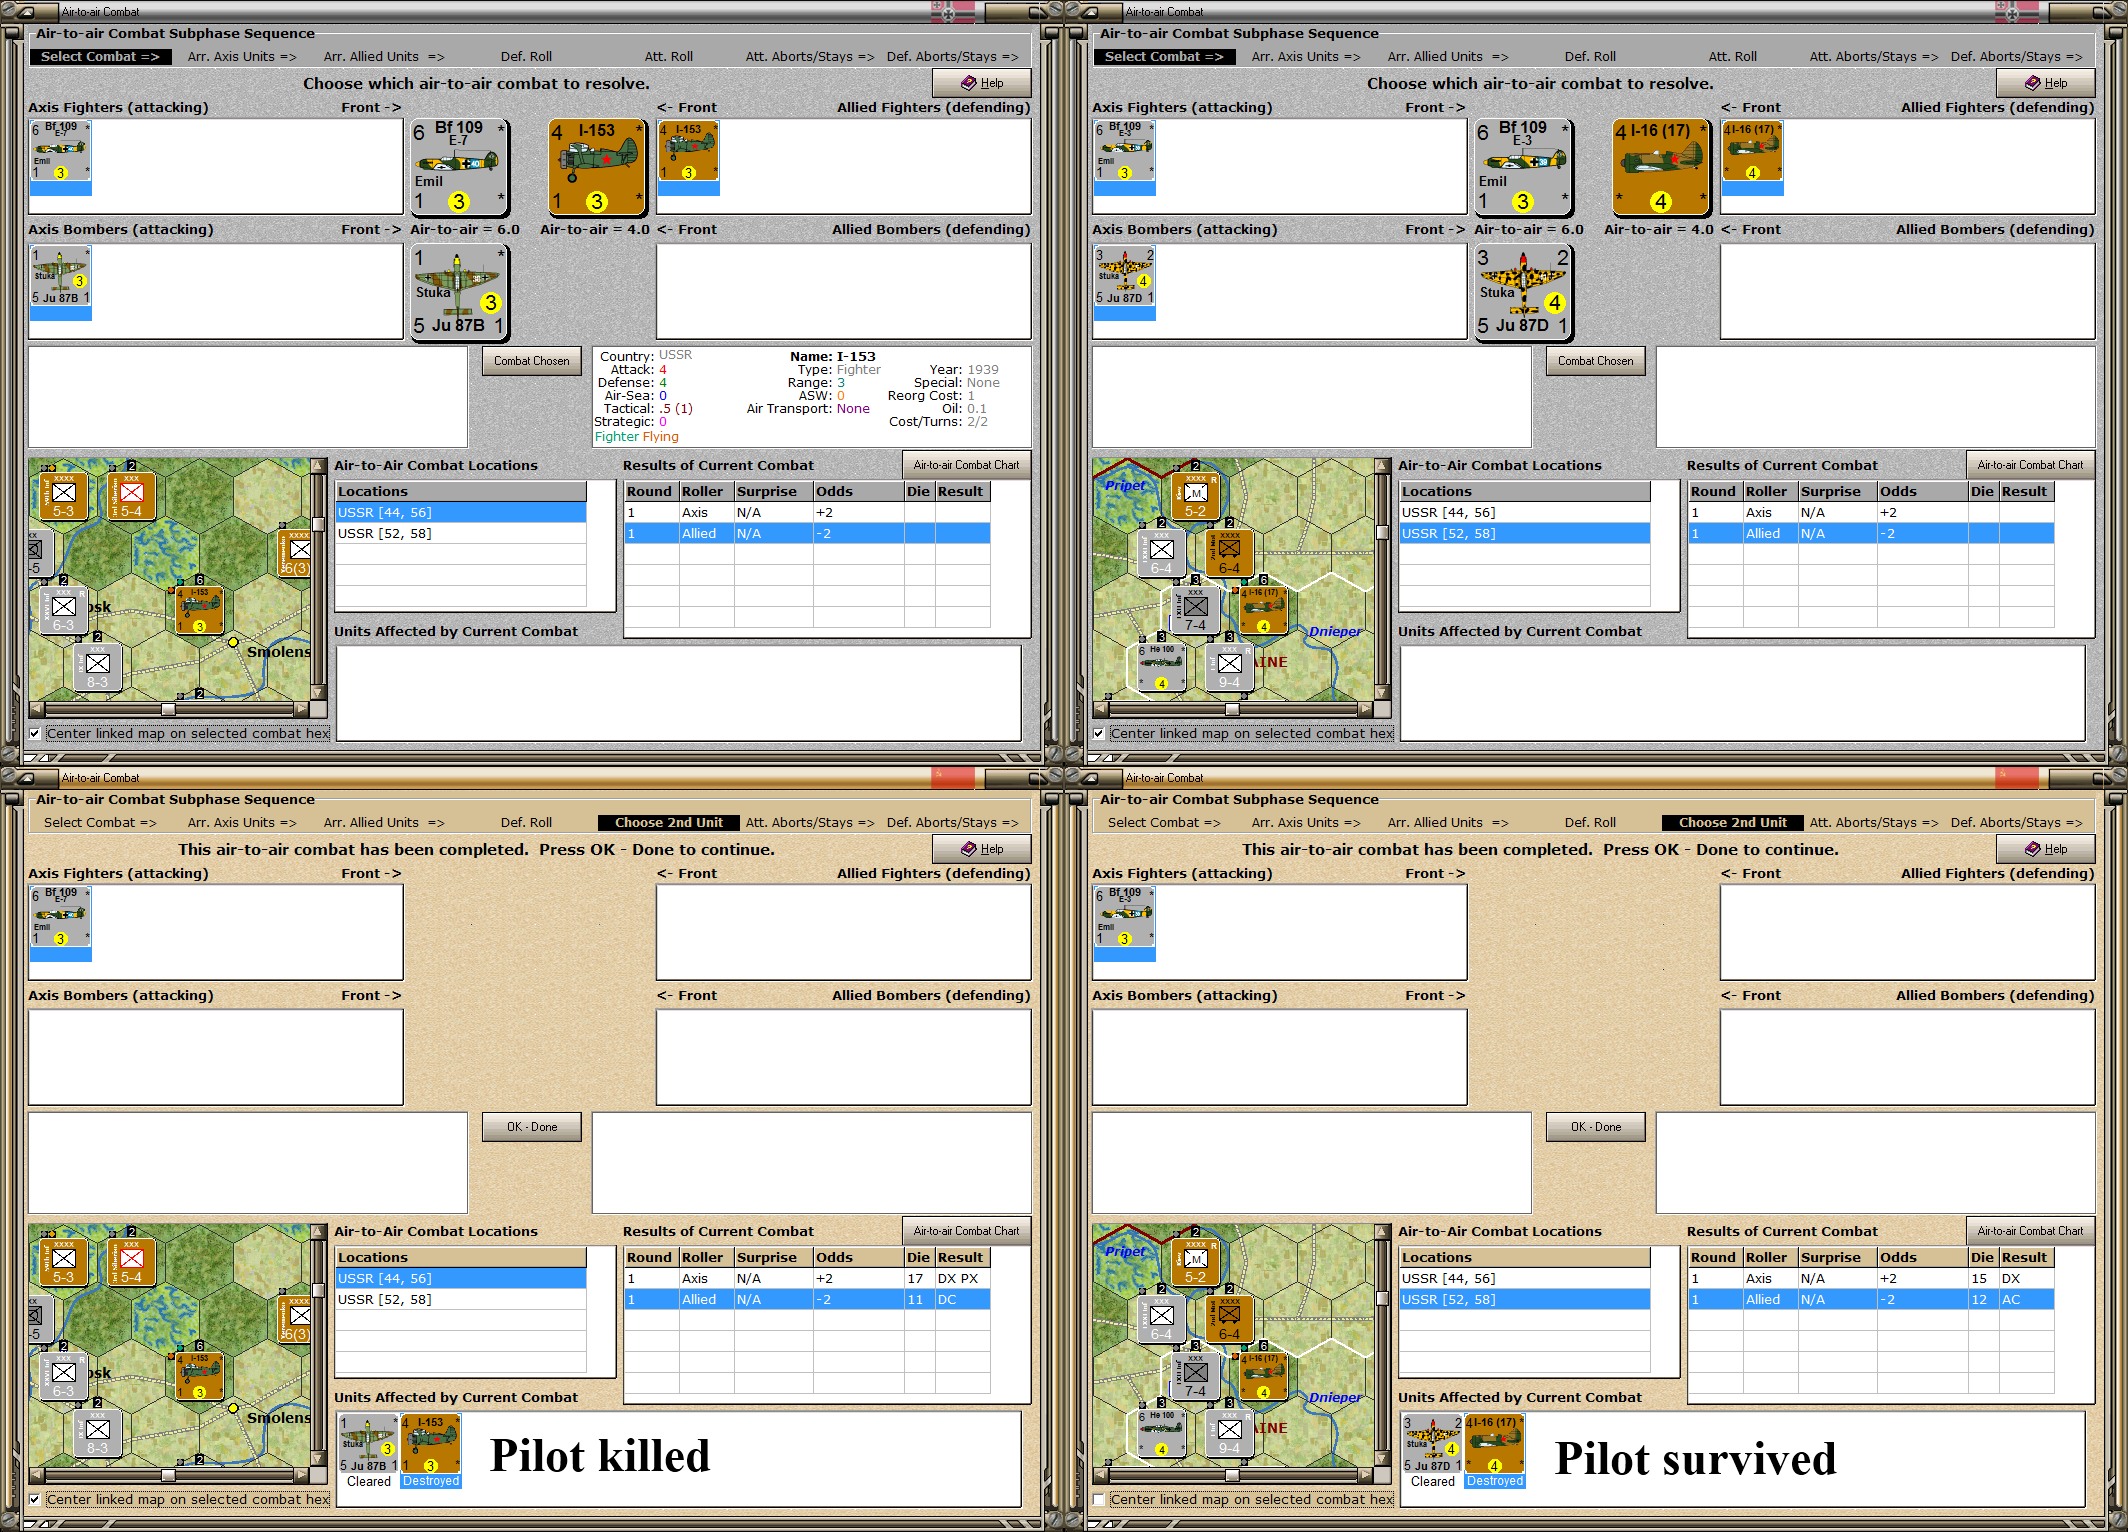Open Help in the bottom-left window
Screen dimensions: 2128x1532
(982, 849)
